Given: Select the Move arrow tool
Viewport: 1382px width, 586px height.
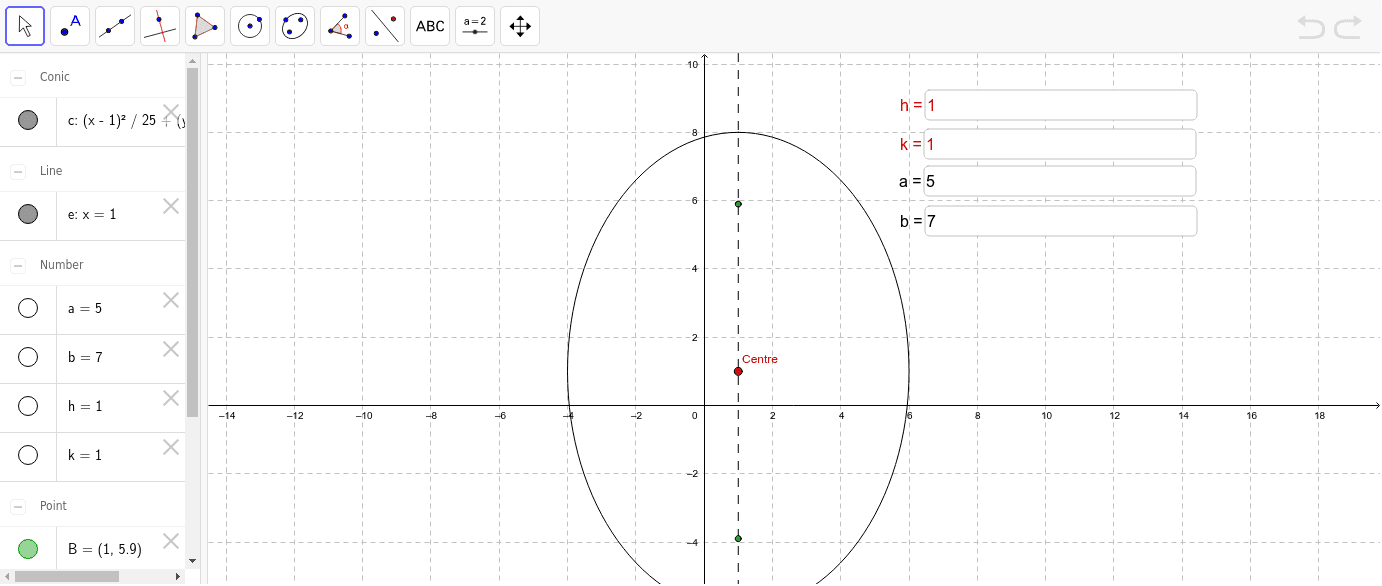Looking at the screenshot, I should pyautogui.click(x=25, y=26).
